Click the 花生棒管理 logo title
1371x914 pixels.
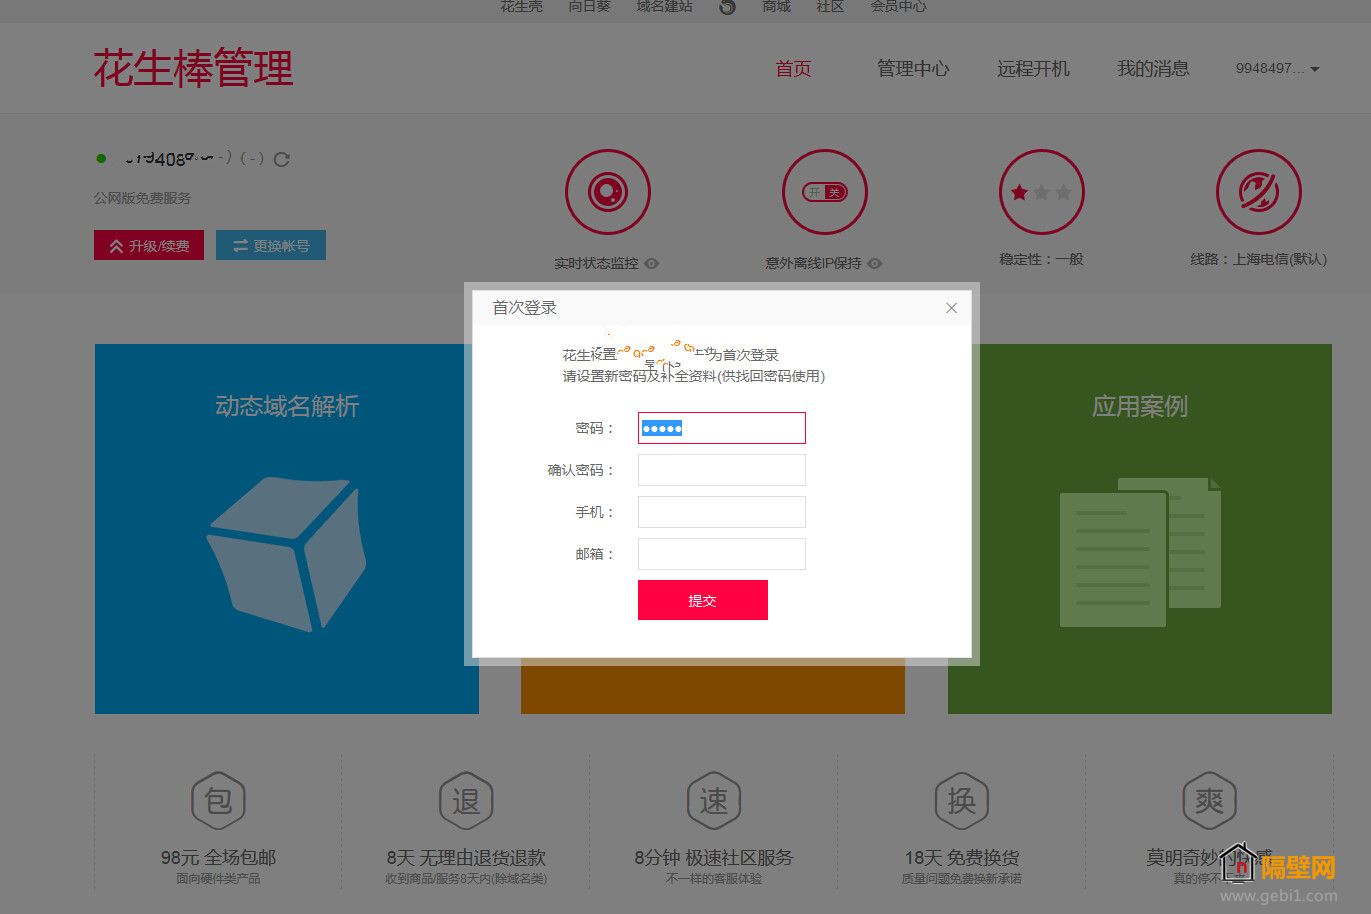[194, 68]
